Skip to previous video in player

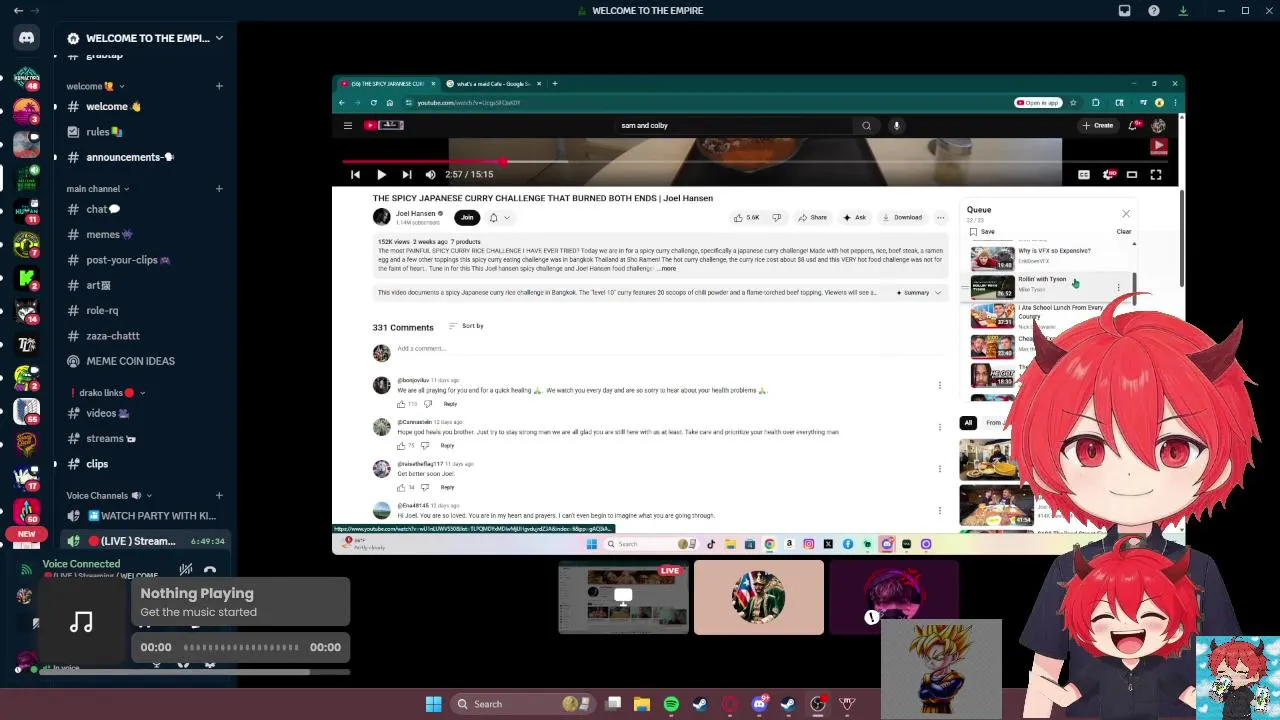tap(355, 174)
